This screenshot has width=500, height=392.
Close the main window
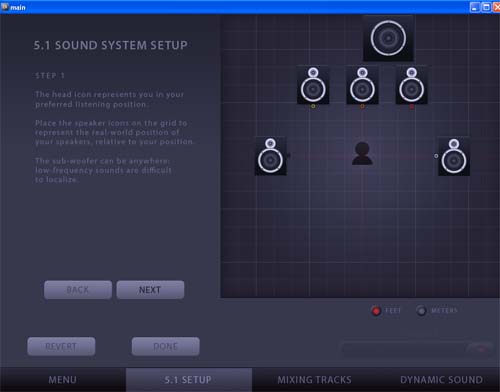coord(497,7)
